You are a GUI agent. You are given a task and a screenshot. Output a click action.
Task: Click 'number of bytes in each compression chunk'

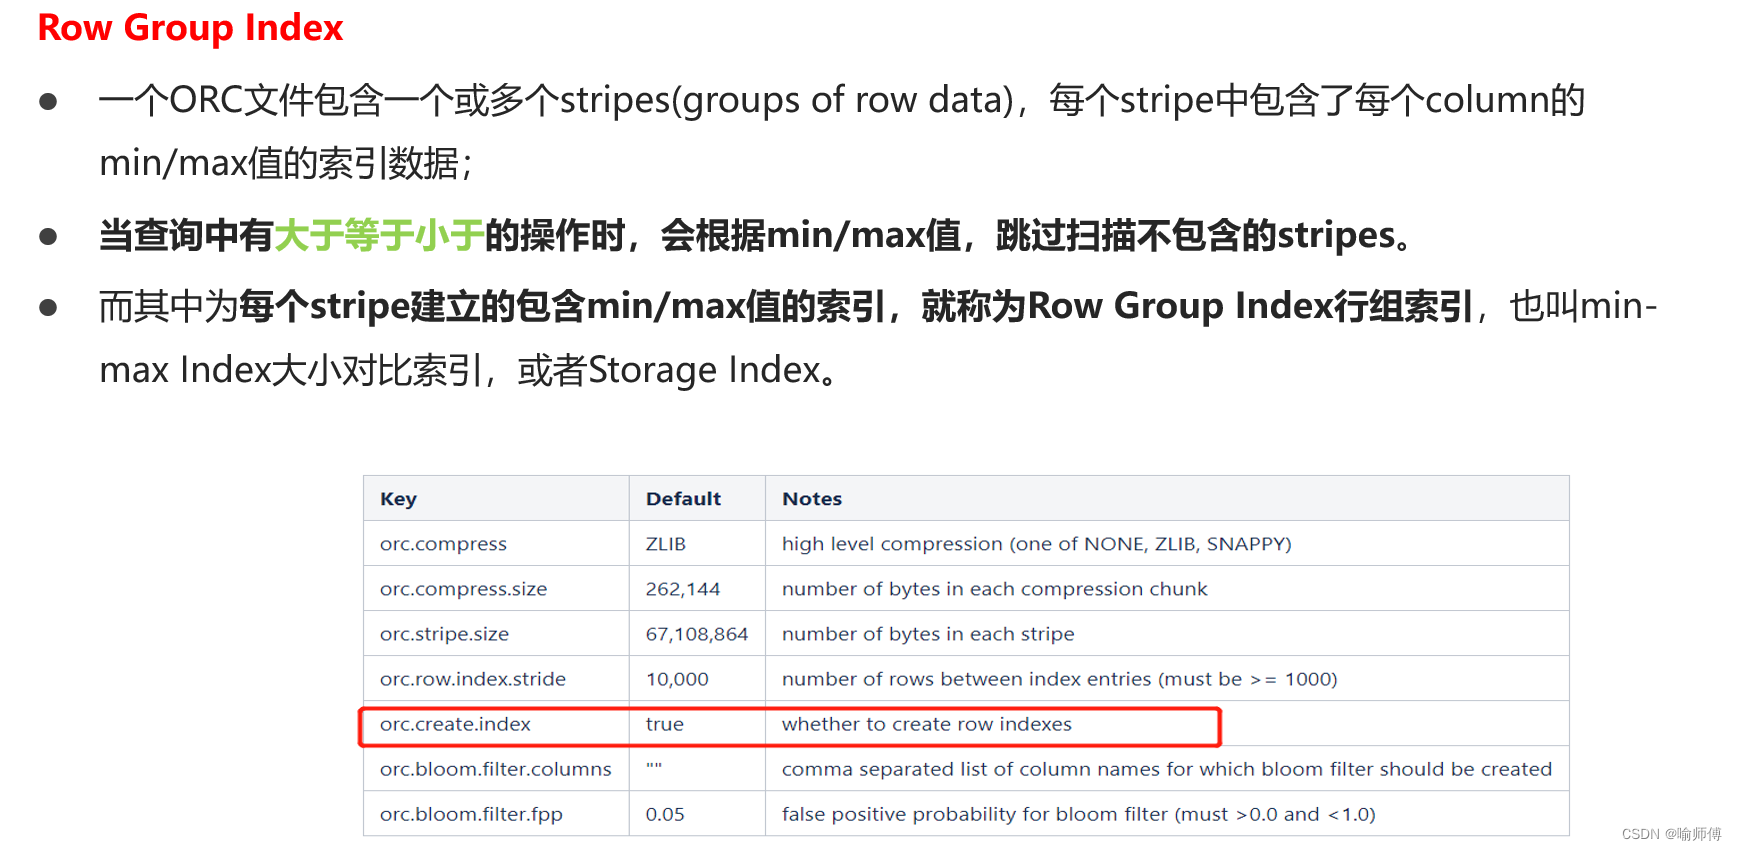(x=995, y=589)
